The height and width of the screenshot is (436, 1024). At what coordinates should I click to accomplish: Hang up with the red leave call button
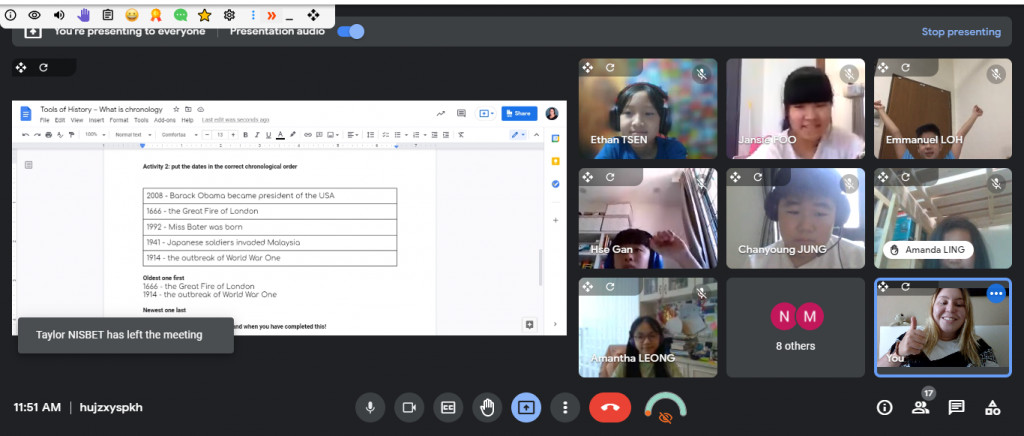608,407
